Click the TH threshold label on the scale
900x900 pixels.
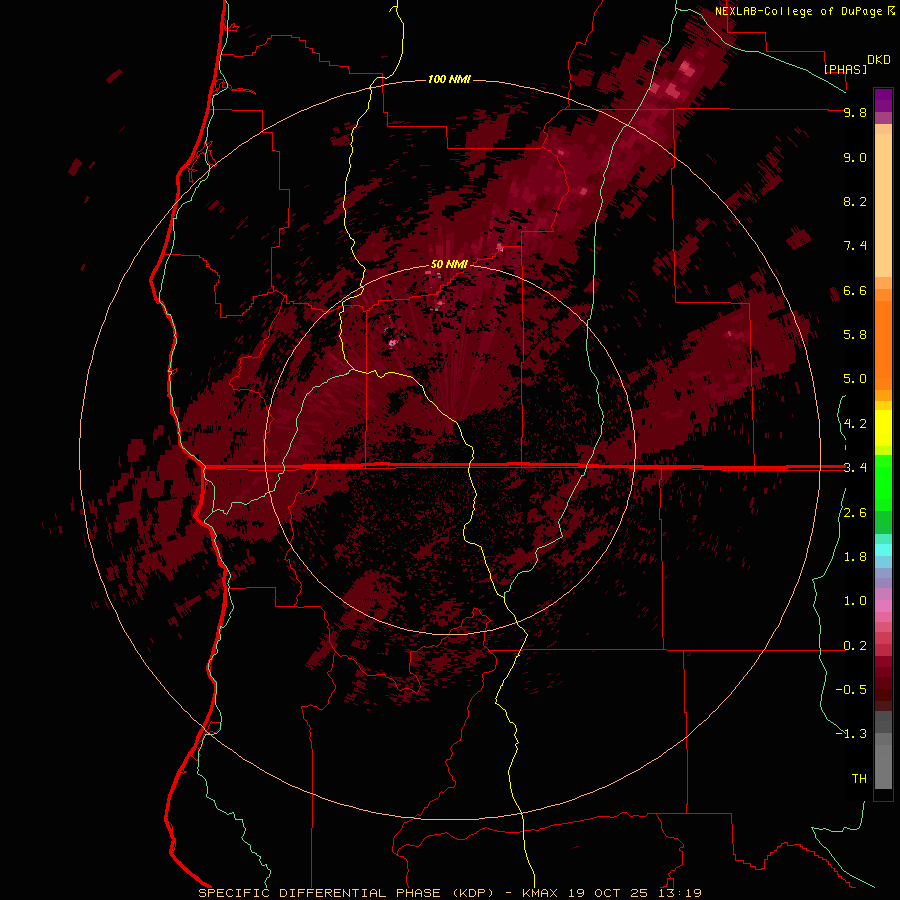[859, 779]
